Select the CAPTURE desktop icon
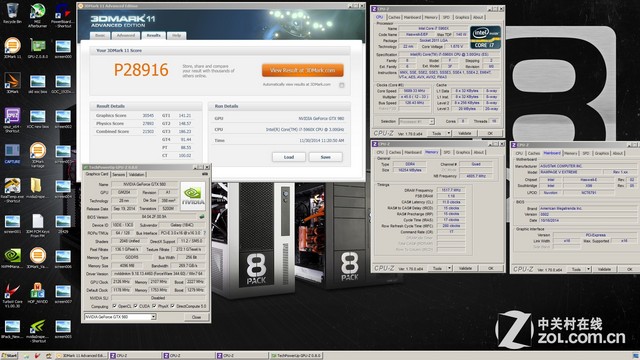 click(x=12, y=153)
